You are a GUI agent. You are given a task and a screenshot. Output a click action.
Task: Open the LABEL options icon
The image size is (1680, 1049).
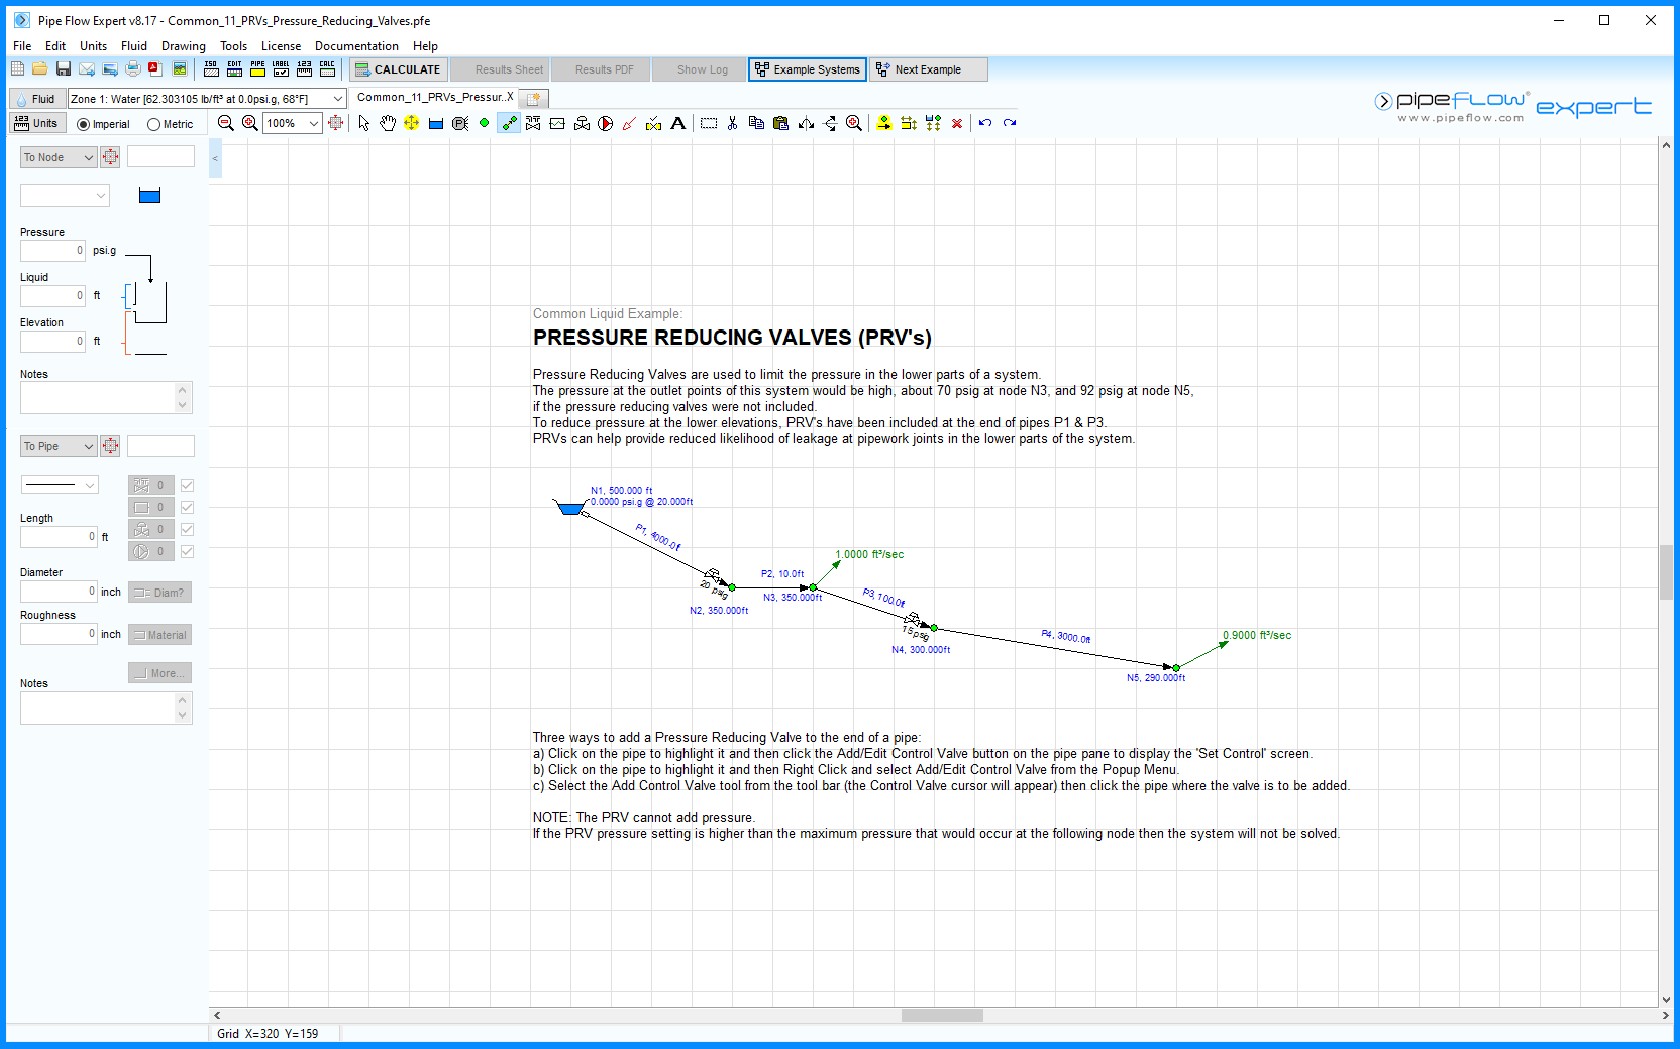pos(281,69)
